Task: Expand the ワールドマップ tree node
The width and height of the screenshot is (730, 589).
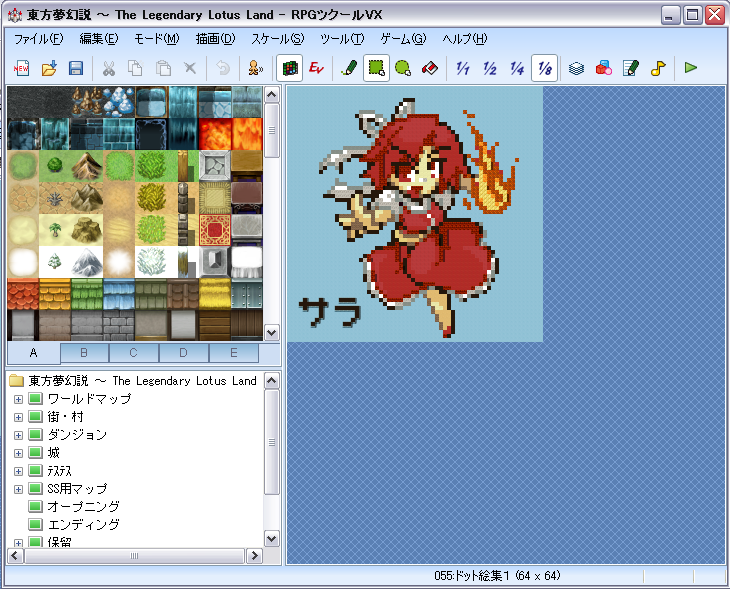Action: [x=18, y=399]
